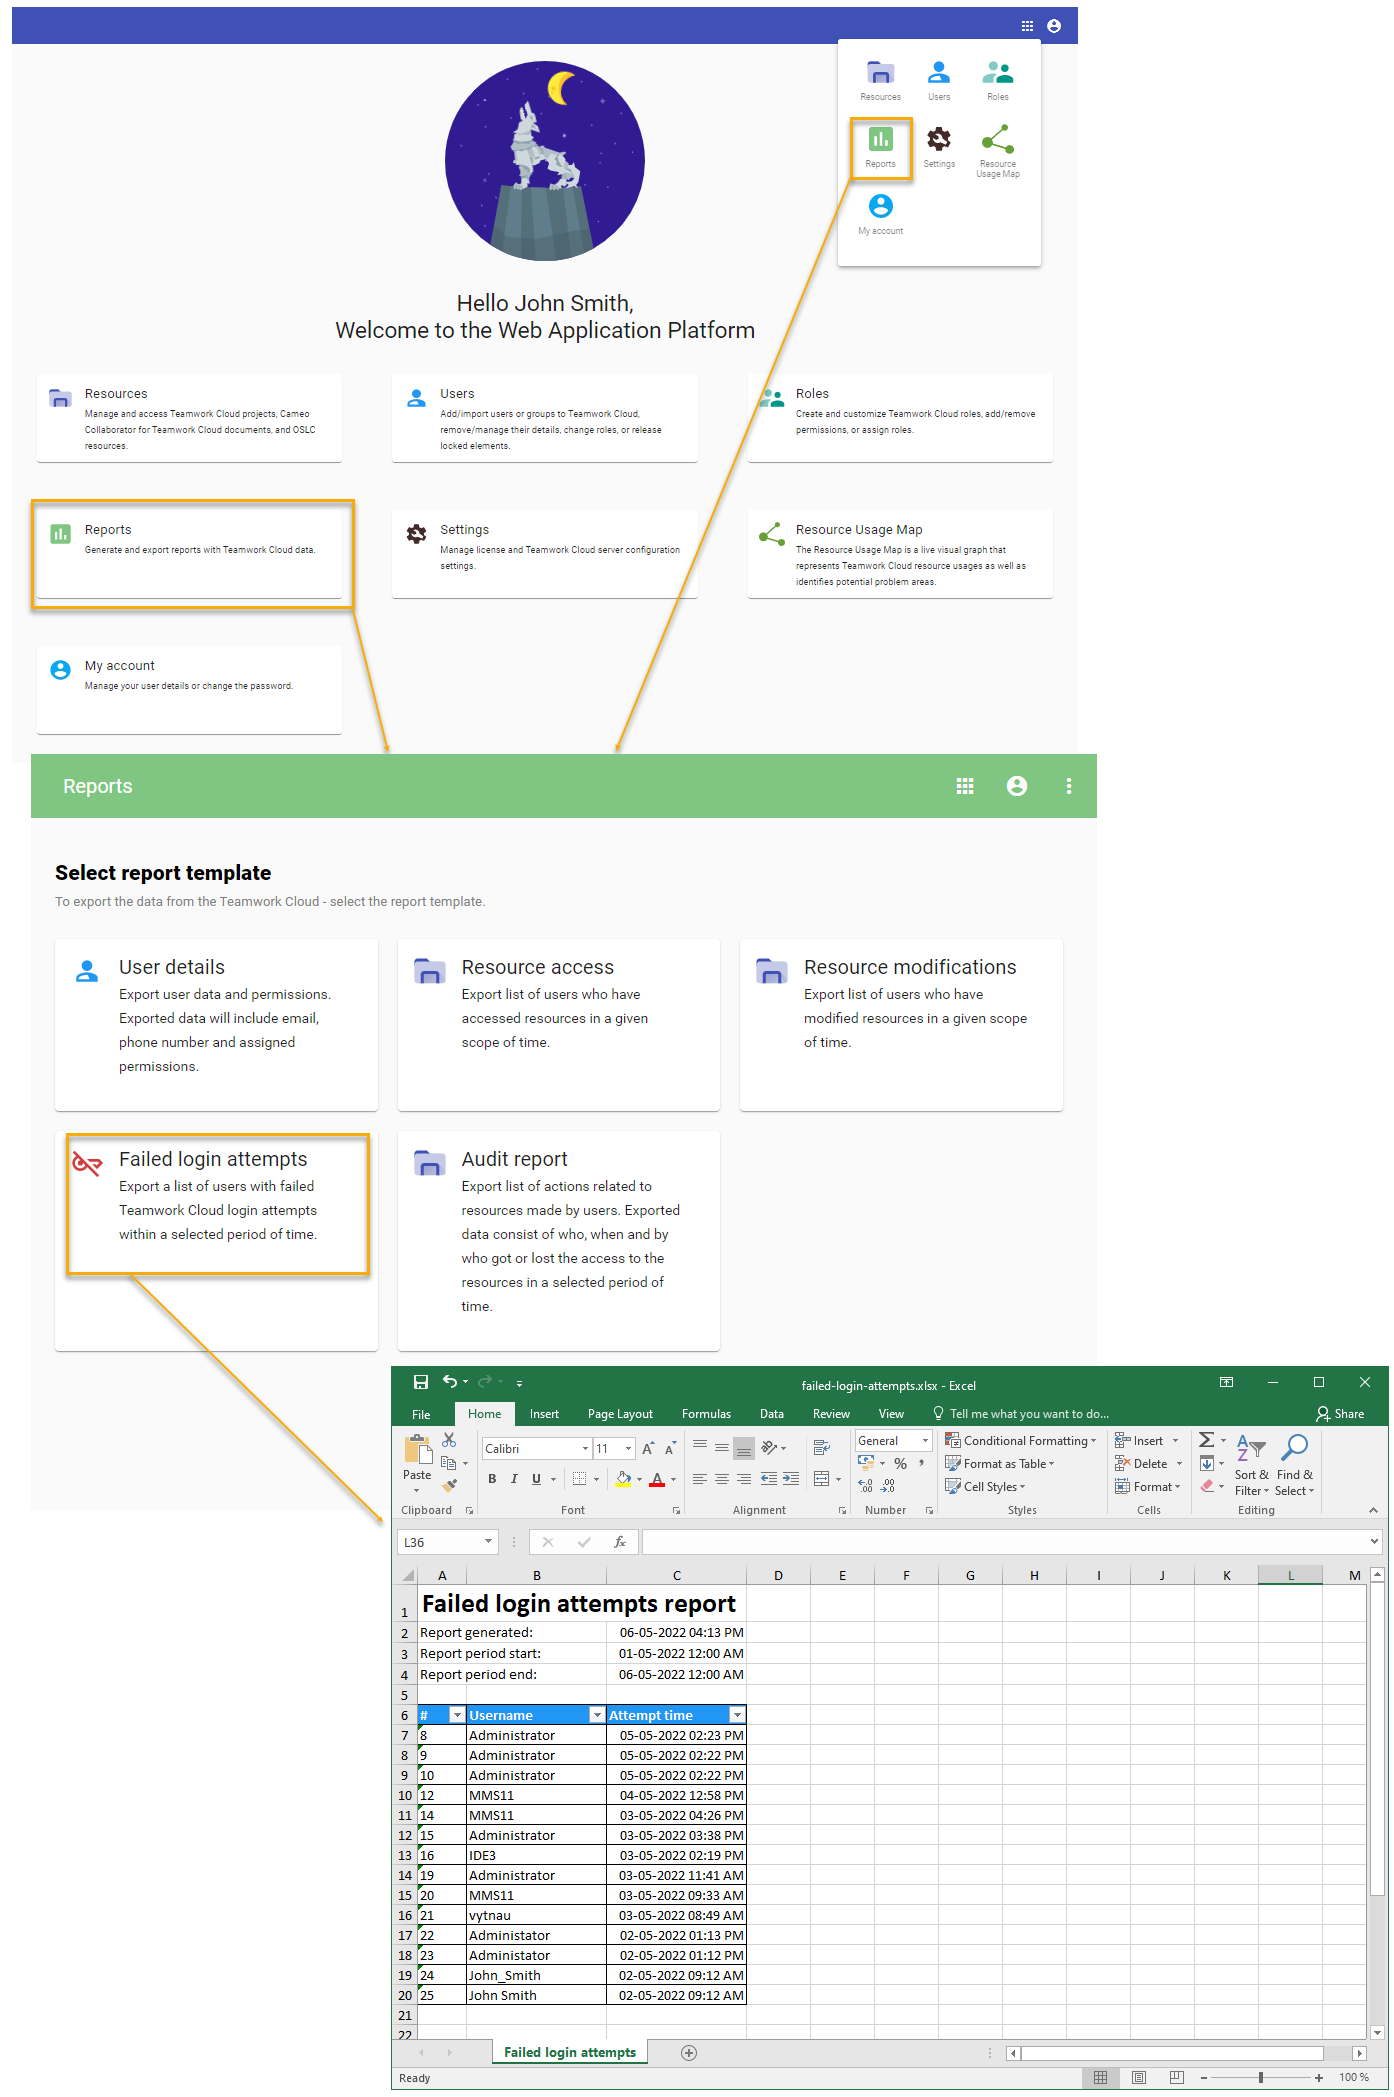Viewport: 1394px width, 2097px height.
Task: Switch to the Data ribbon tab
Action: [x=771, y=1414]
